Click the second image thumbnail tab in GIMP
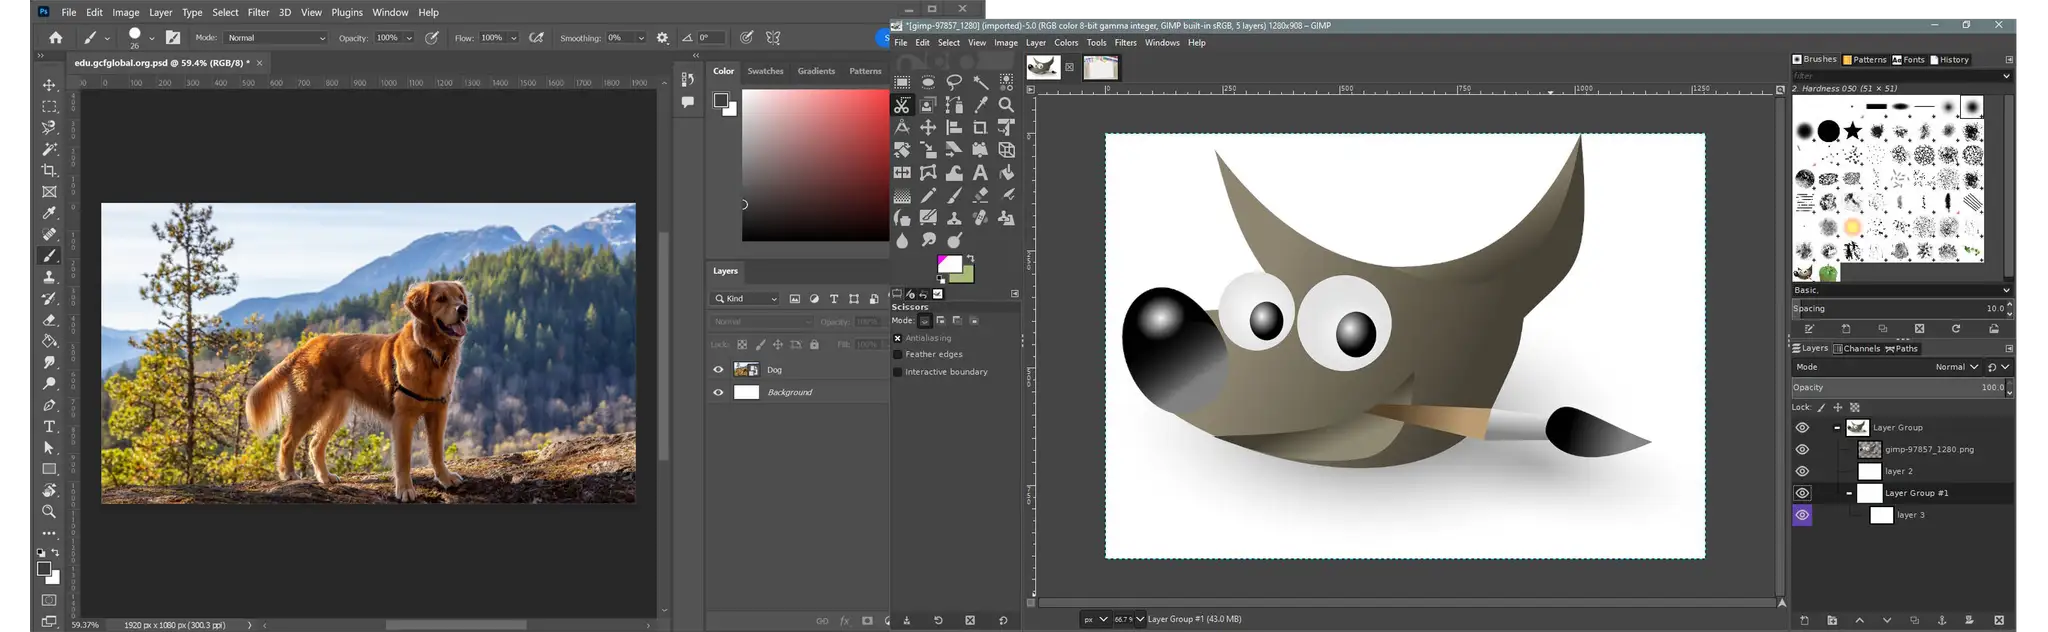 pos(1100,68)
